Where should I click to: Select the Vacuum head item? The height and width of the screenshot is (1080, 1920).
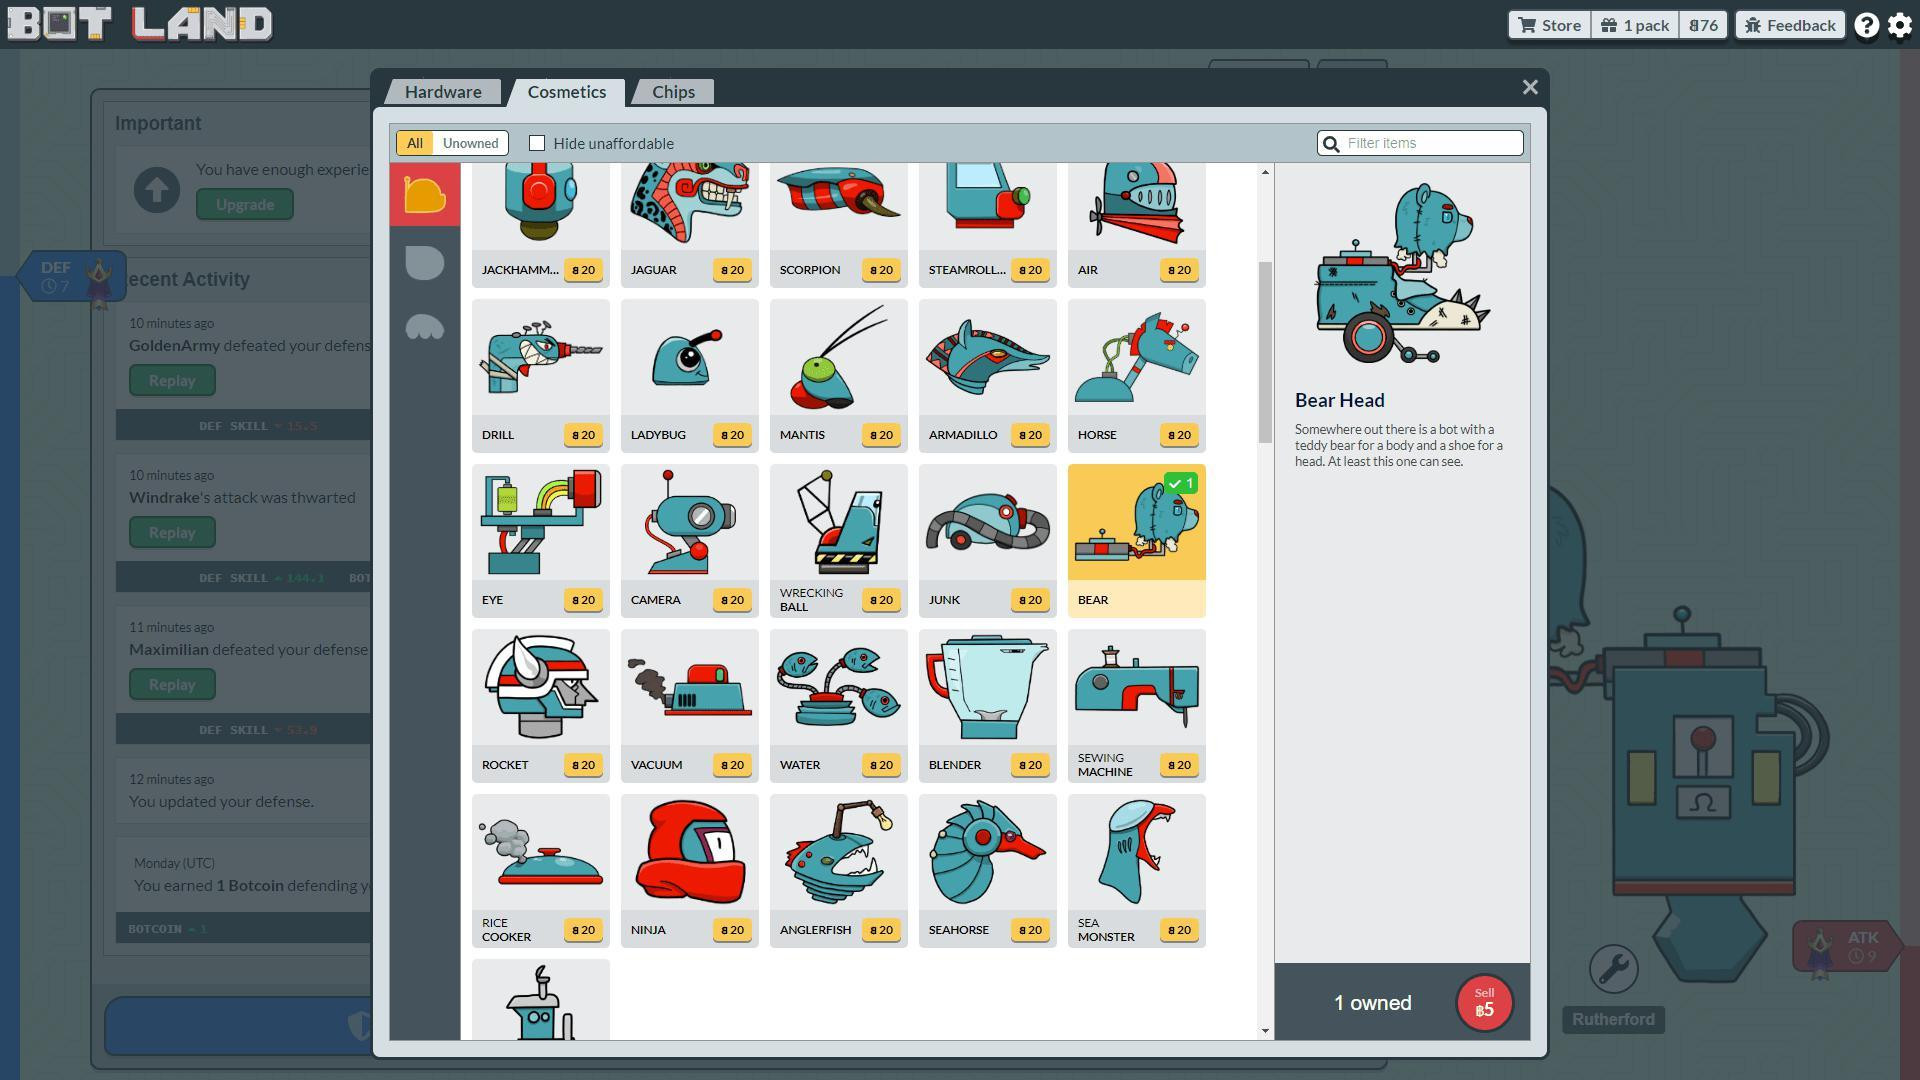click(689, 706)
